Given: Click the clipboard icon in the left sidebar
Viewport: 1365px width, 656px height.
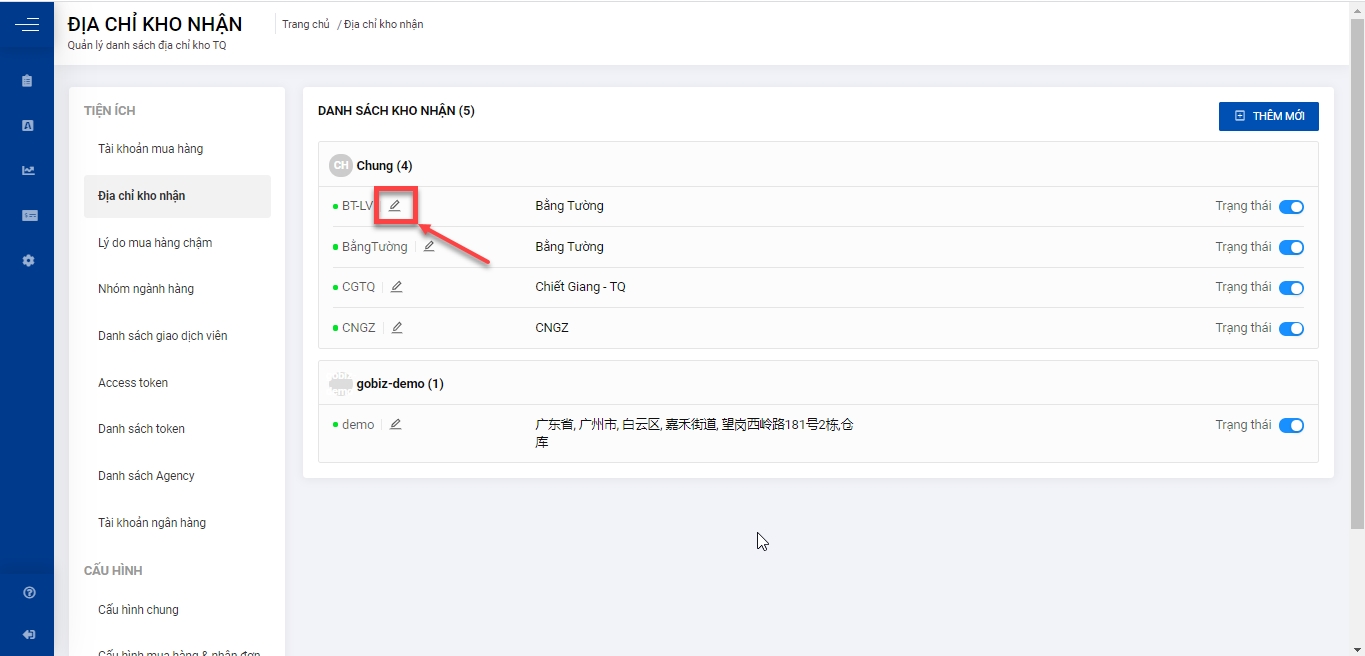Looking at the screenshot, I should [x=28, y=81].
